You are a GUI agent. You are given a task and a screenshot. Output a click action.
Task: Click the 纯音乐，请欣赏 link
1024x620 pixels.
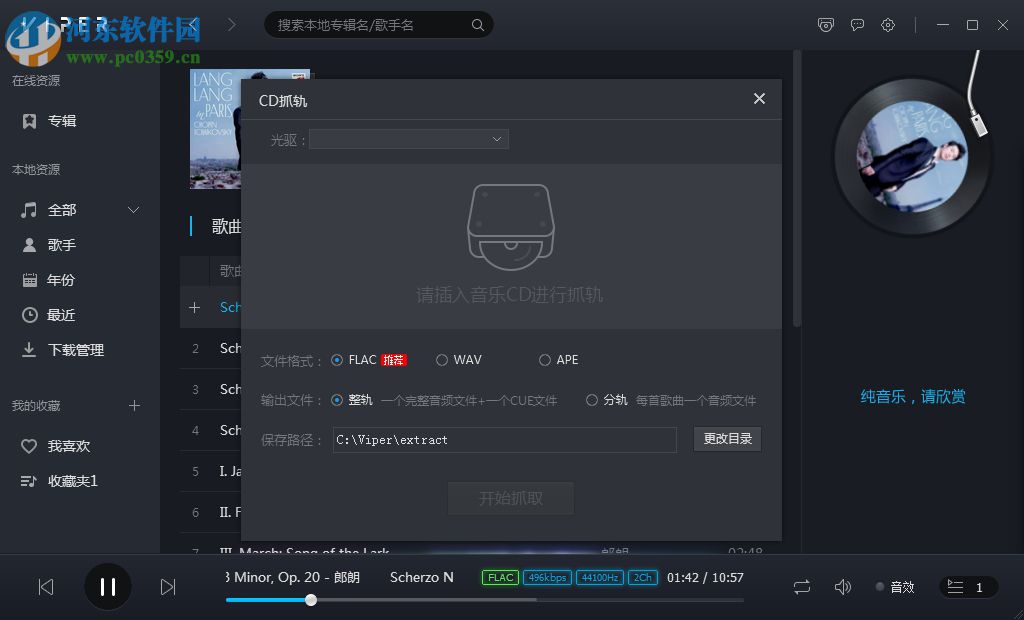click(x=912, y=396)
